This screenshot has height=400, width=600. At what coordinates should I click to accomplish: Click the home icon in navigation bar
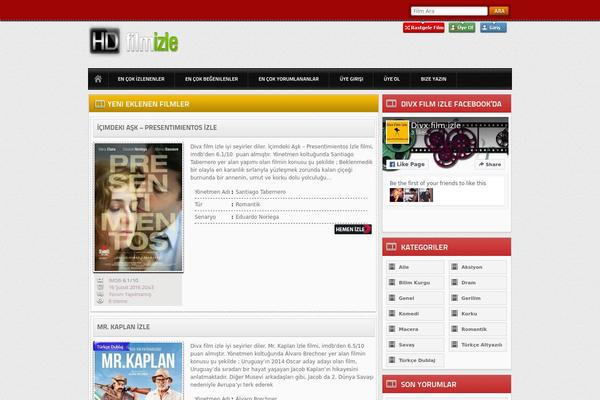click(98, 79)
